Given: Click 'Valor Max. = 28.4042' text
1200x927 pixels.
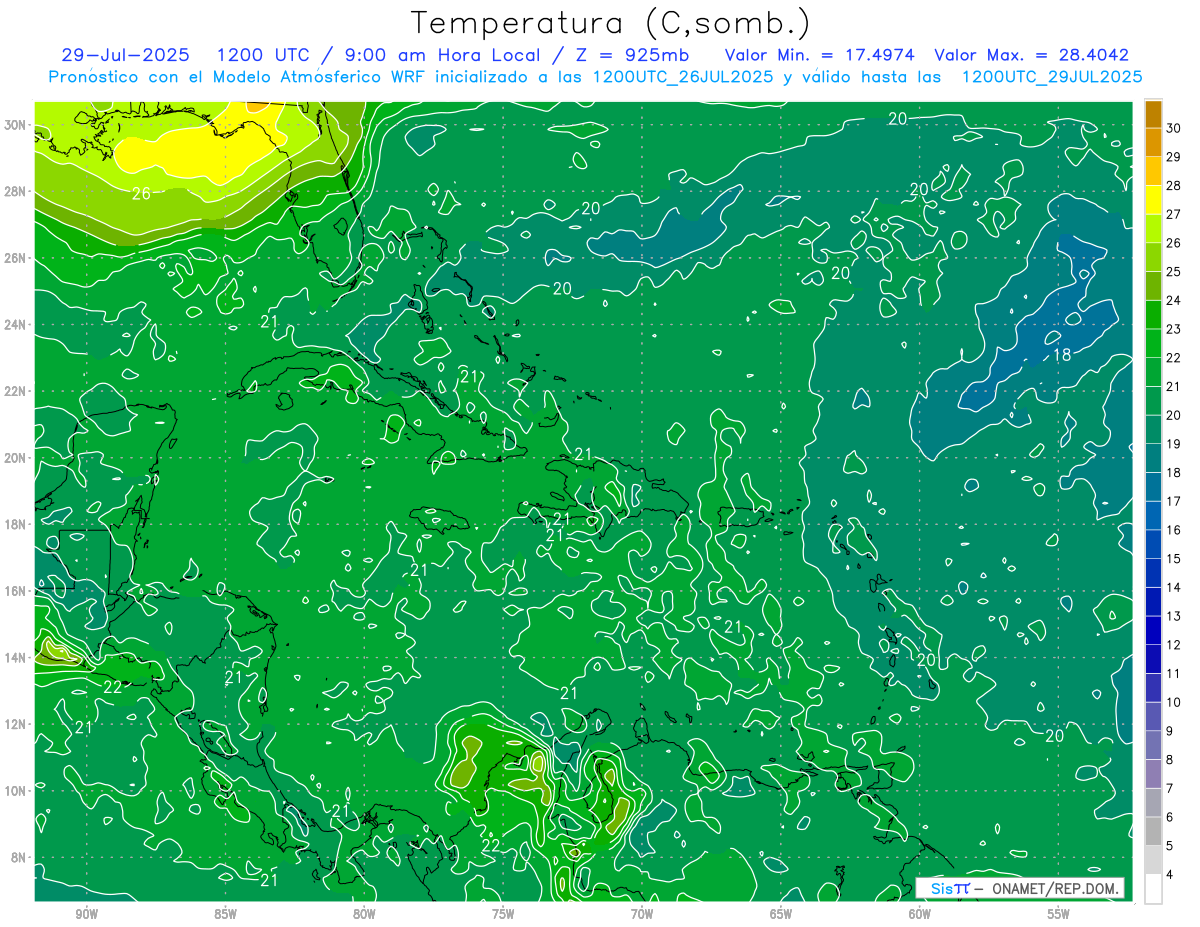Looking at the screenshot, I should (1032, 55).
